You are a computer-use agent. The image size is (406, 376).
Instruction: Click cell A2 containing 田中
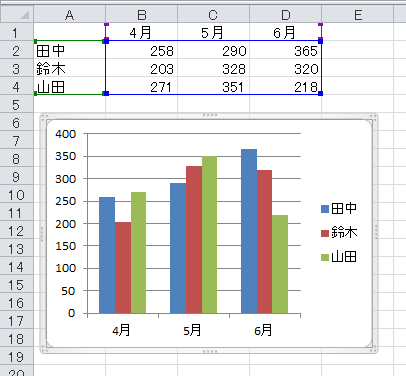pos(69,51)
